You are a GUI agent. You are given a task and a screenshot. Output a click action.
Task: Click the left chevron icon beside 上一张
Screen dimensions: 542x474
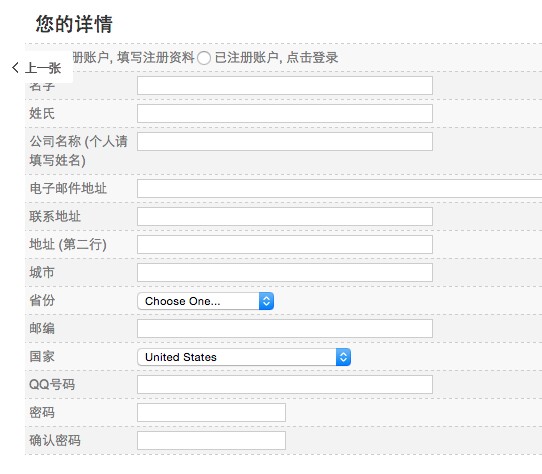(x=15, y=67)
